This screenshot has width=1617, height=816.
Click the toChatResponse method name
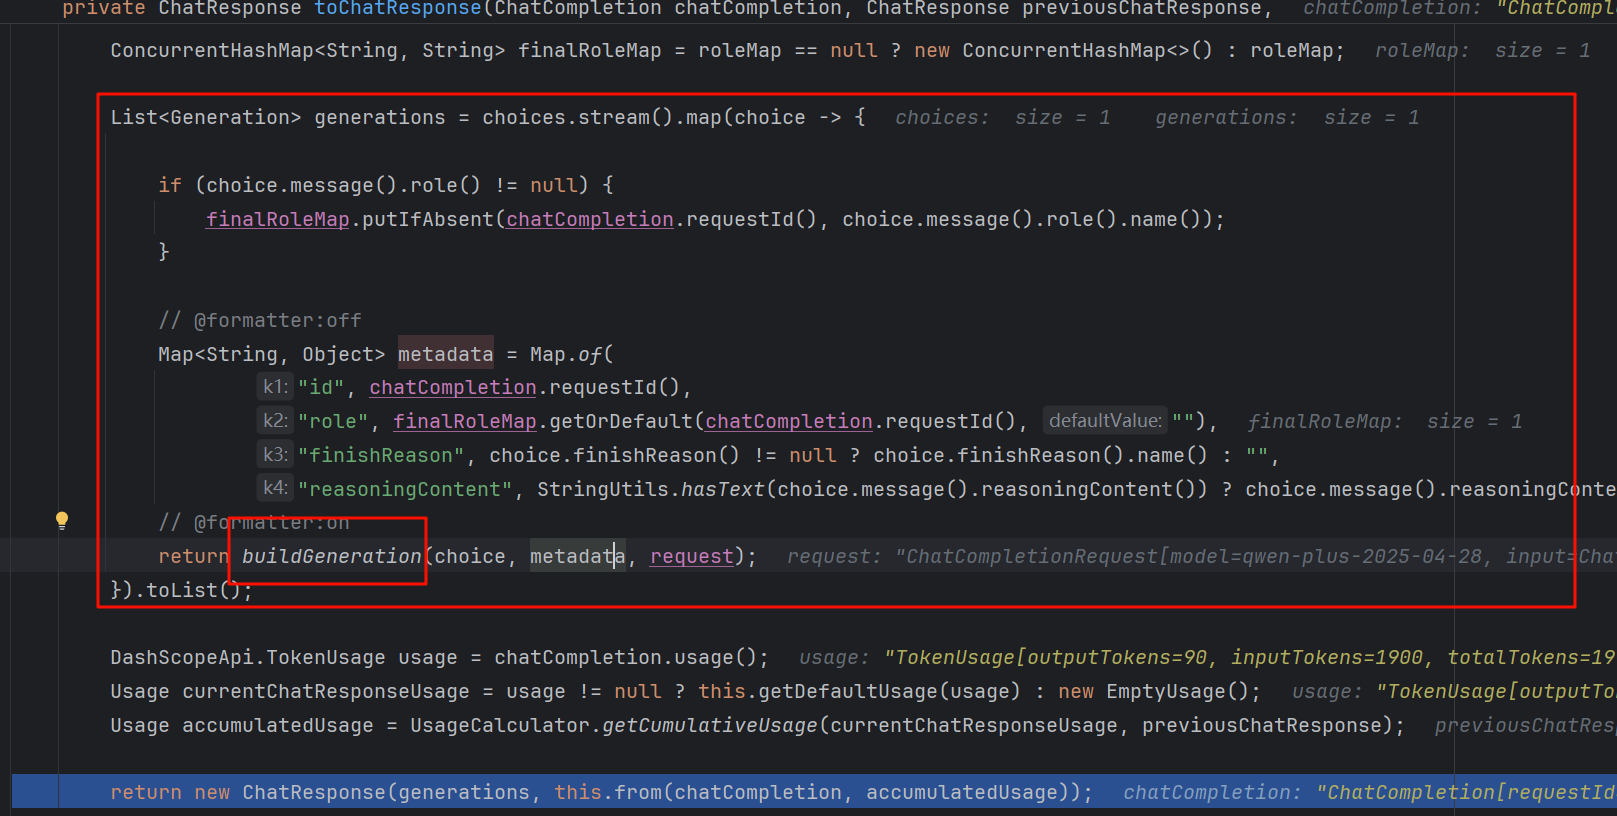tap(399, 9)
